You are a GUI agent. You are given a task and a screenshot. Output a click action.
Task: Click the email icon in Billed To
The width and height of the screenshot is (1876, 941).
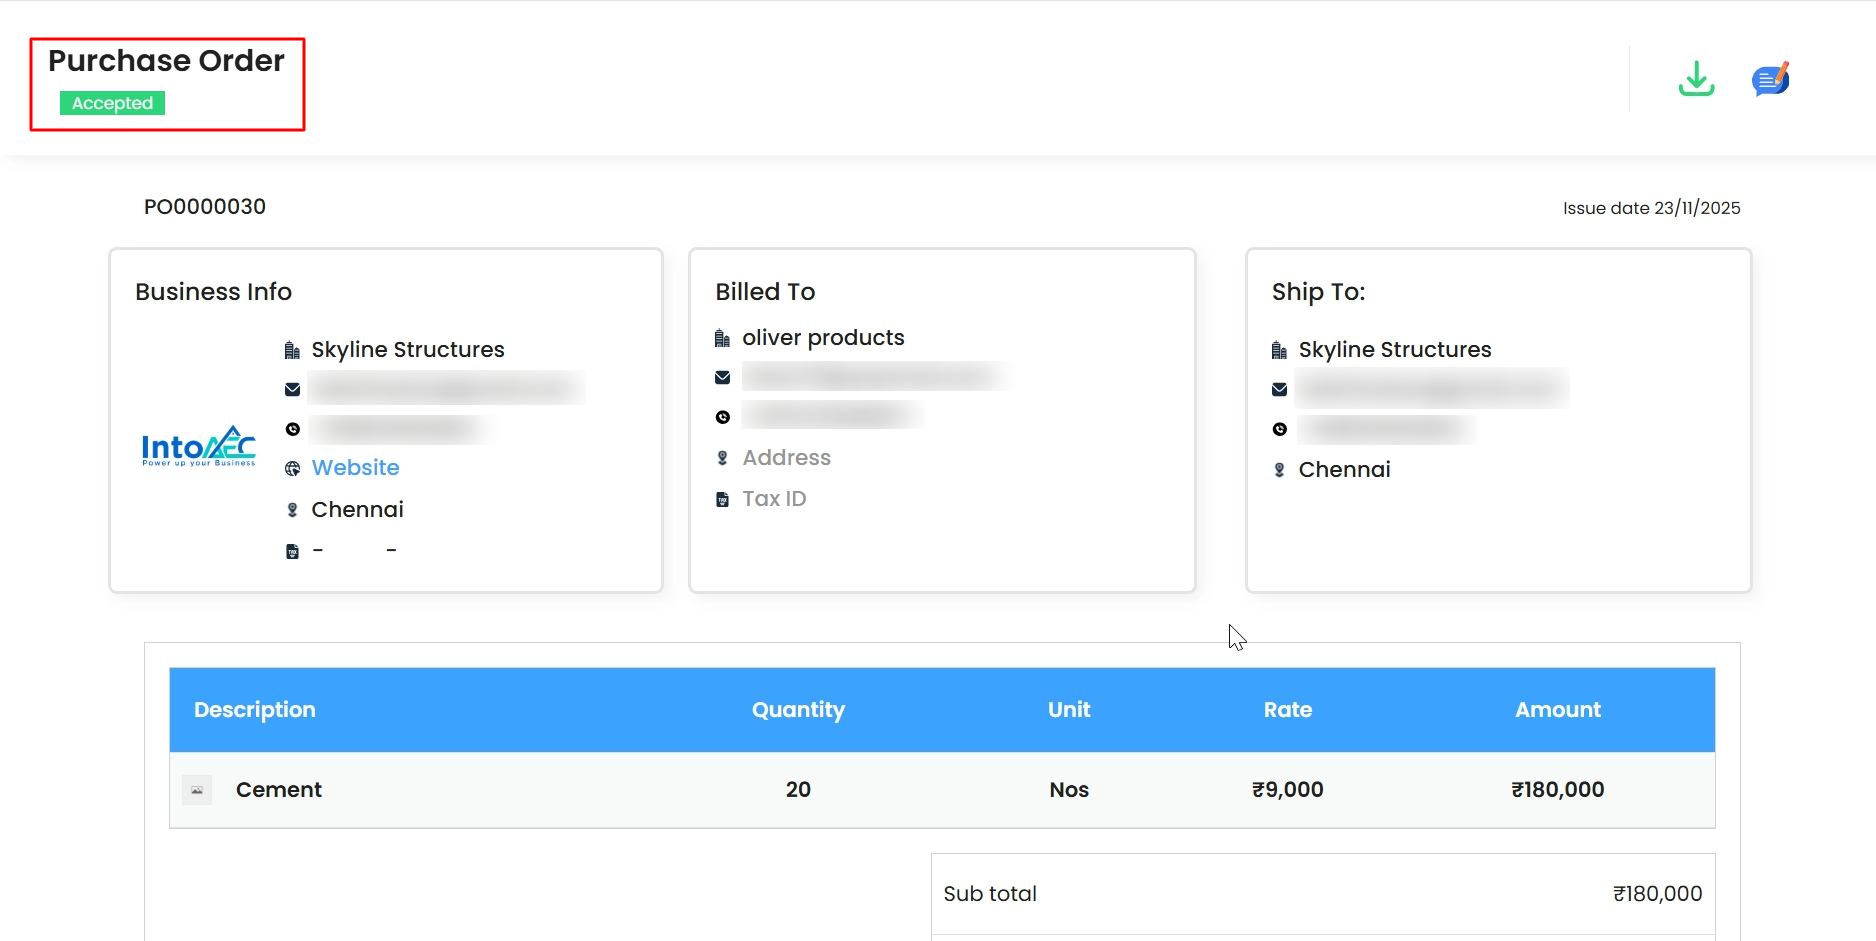(722, 377)
